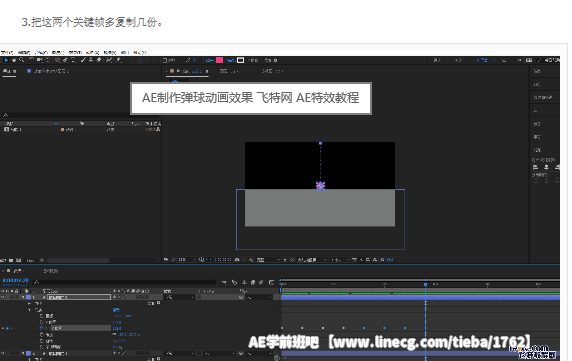Open first layer's blending mode dropdown

[x=180, y=297]
